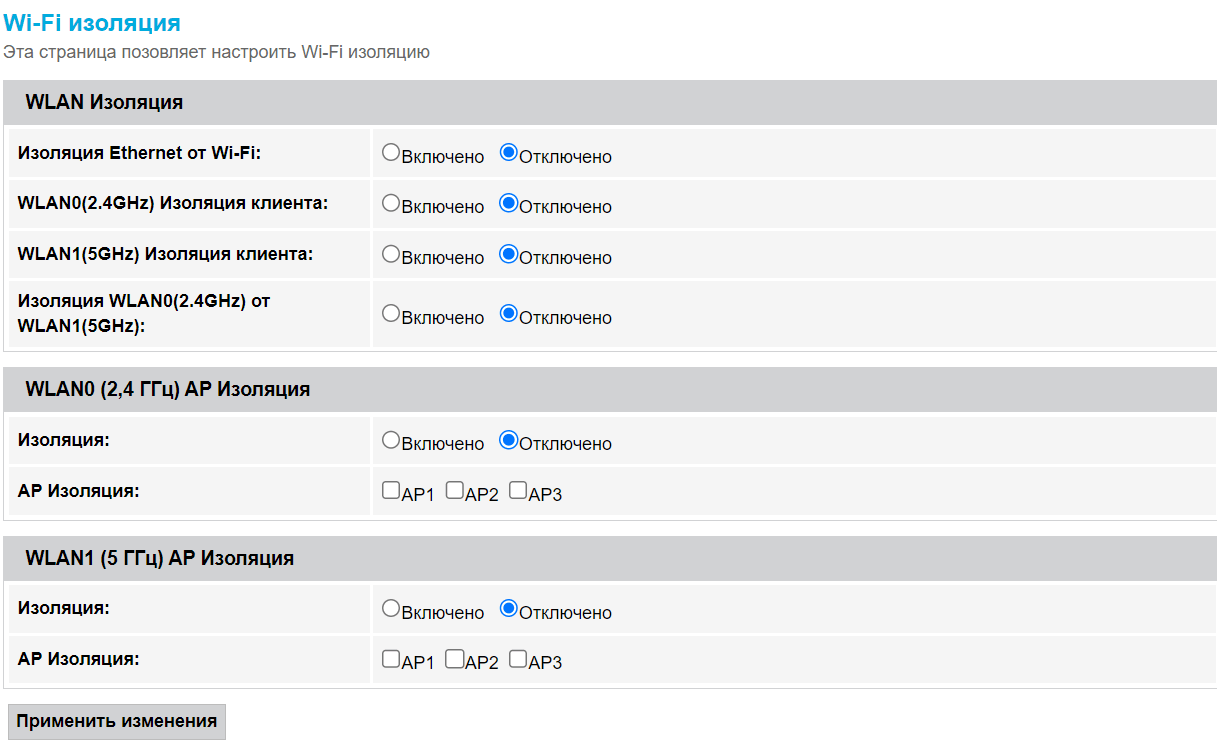Check AP2 in WLAN1 (5 ГГц) section

point(454,659)
